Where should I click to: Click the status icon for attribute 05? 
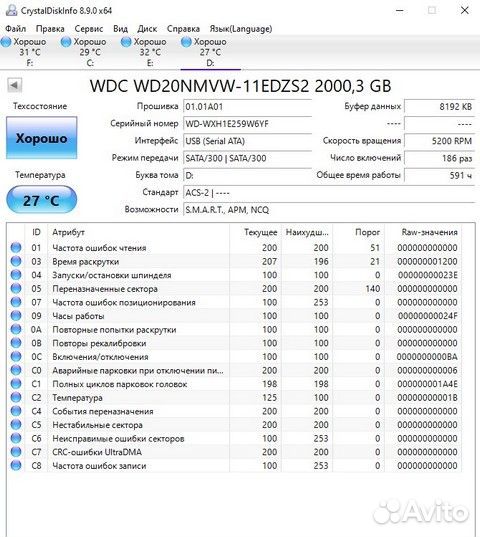[16, 288]
